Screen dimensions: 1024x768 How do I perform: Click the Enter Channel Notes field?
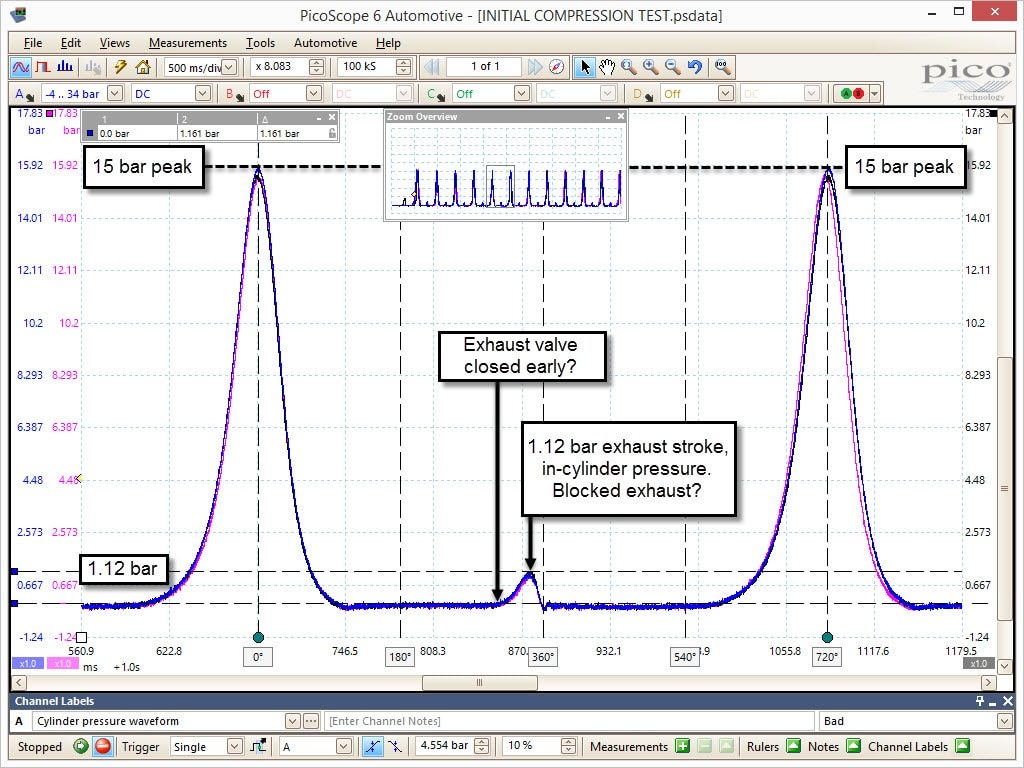click(x=568, y=721)
